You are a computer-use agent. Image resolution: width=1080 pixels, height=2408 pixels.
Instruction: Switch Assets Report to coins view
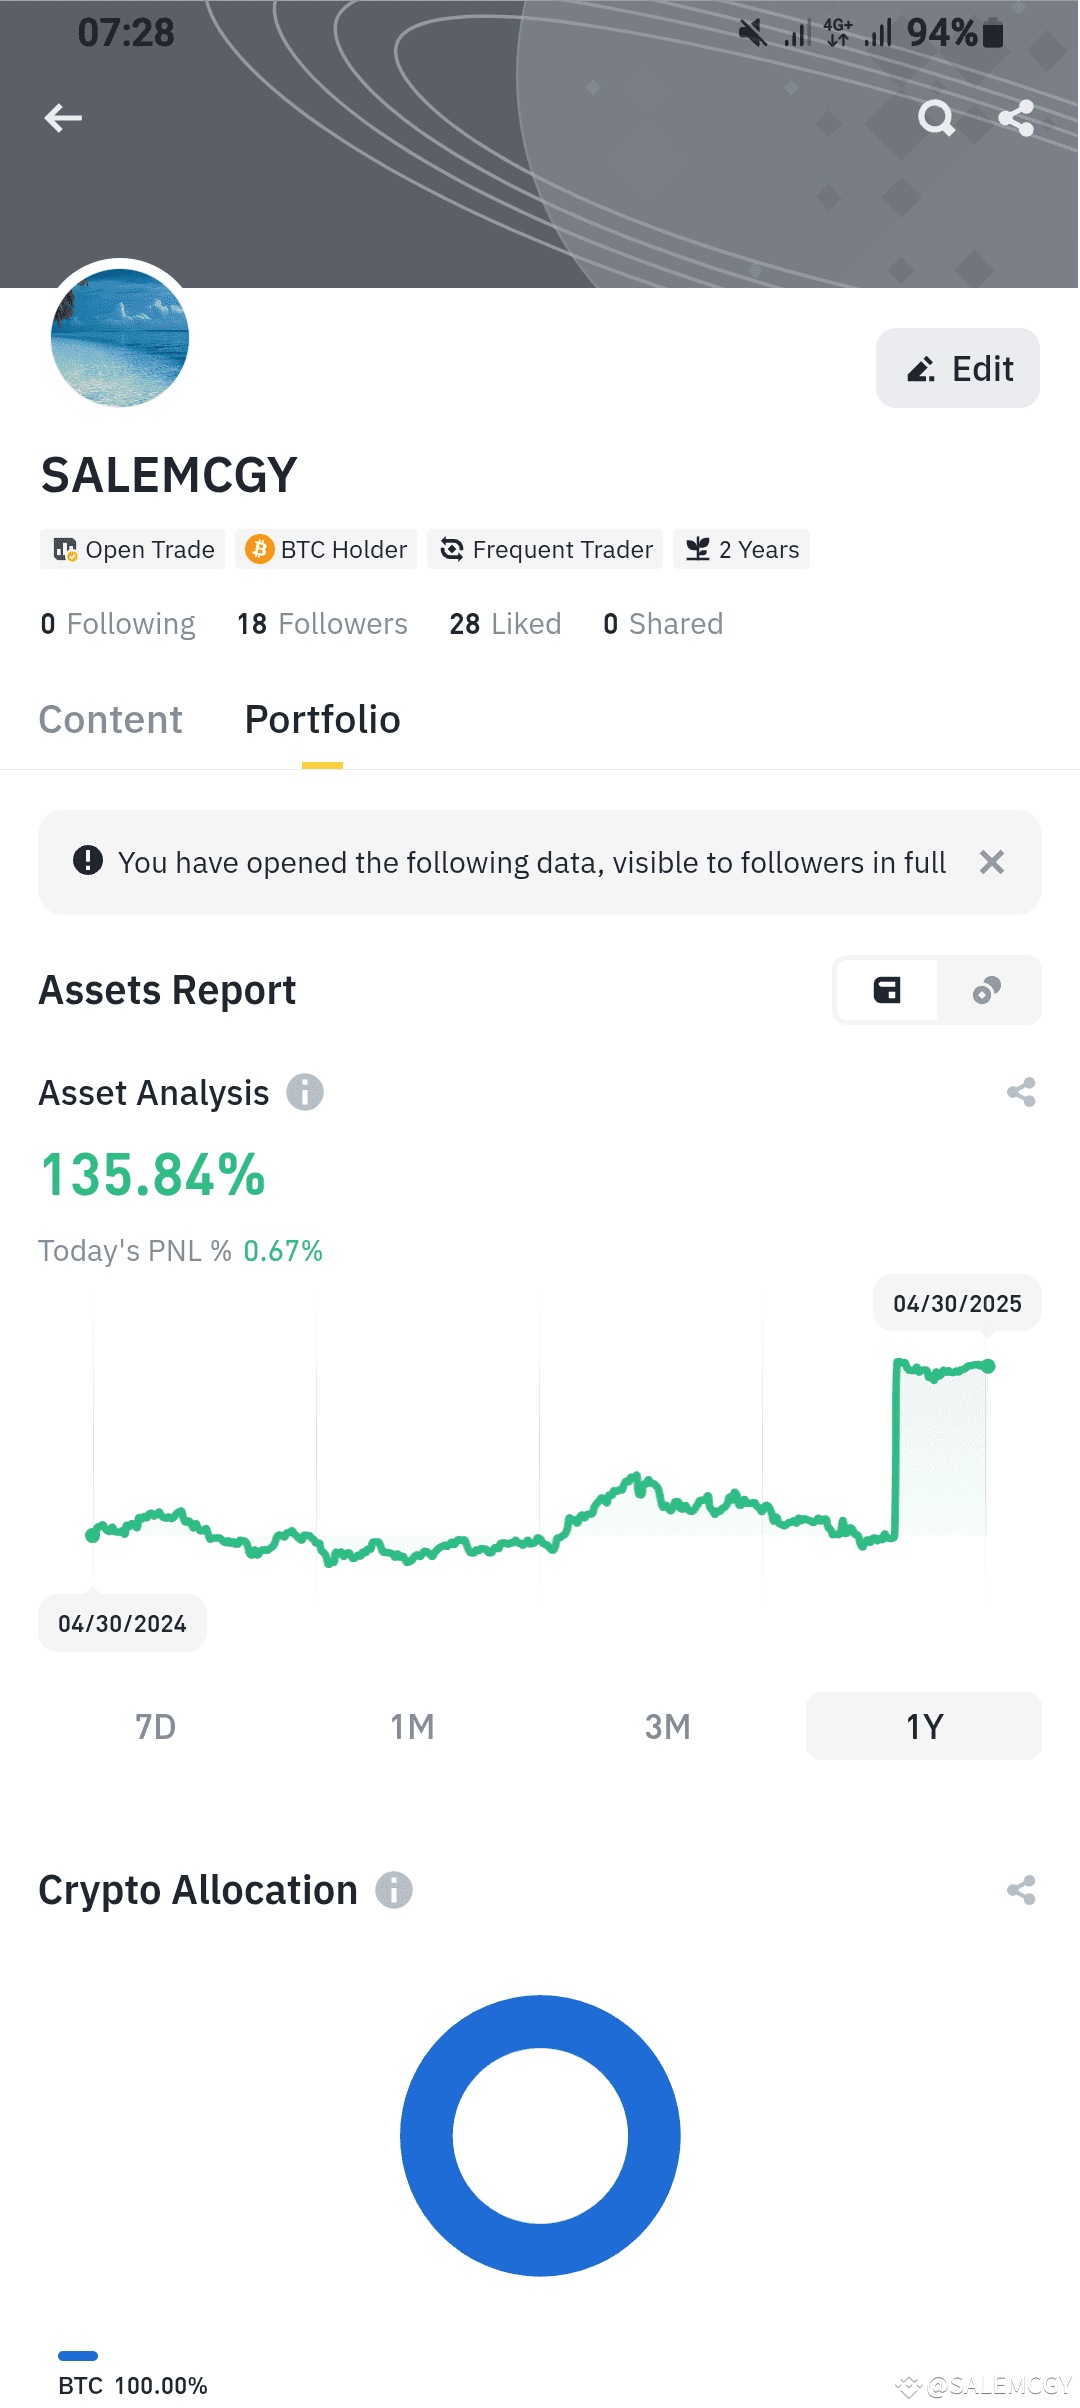pos(987,990)
